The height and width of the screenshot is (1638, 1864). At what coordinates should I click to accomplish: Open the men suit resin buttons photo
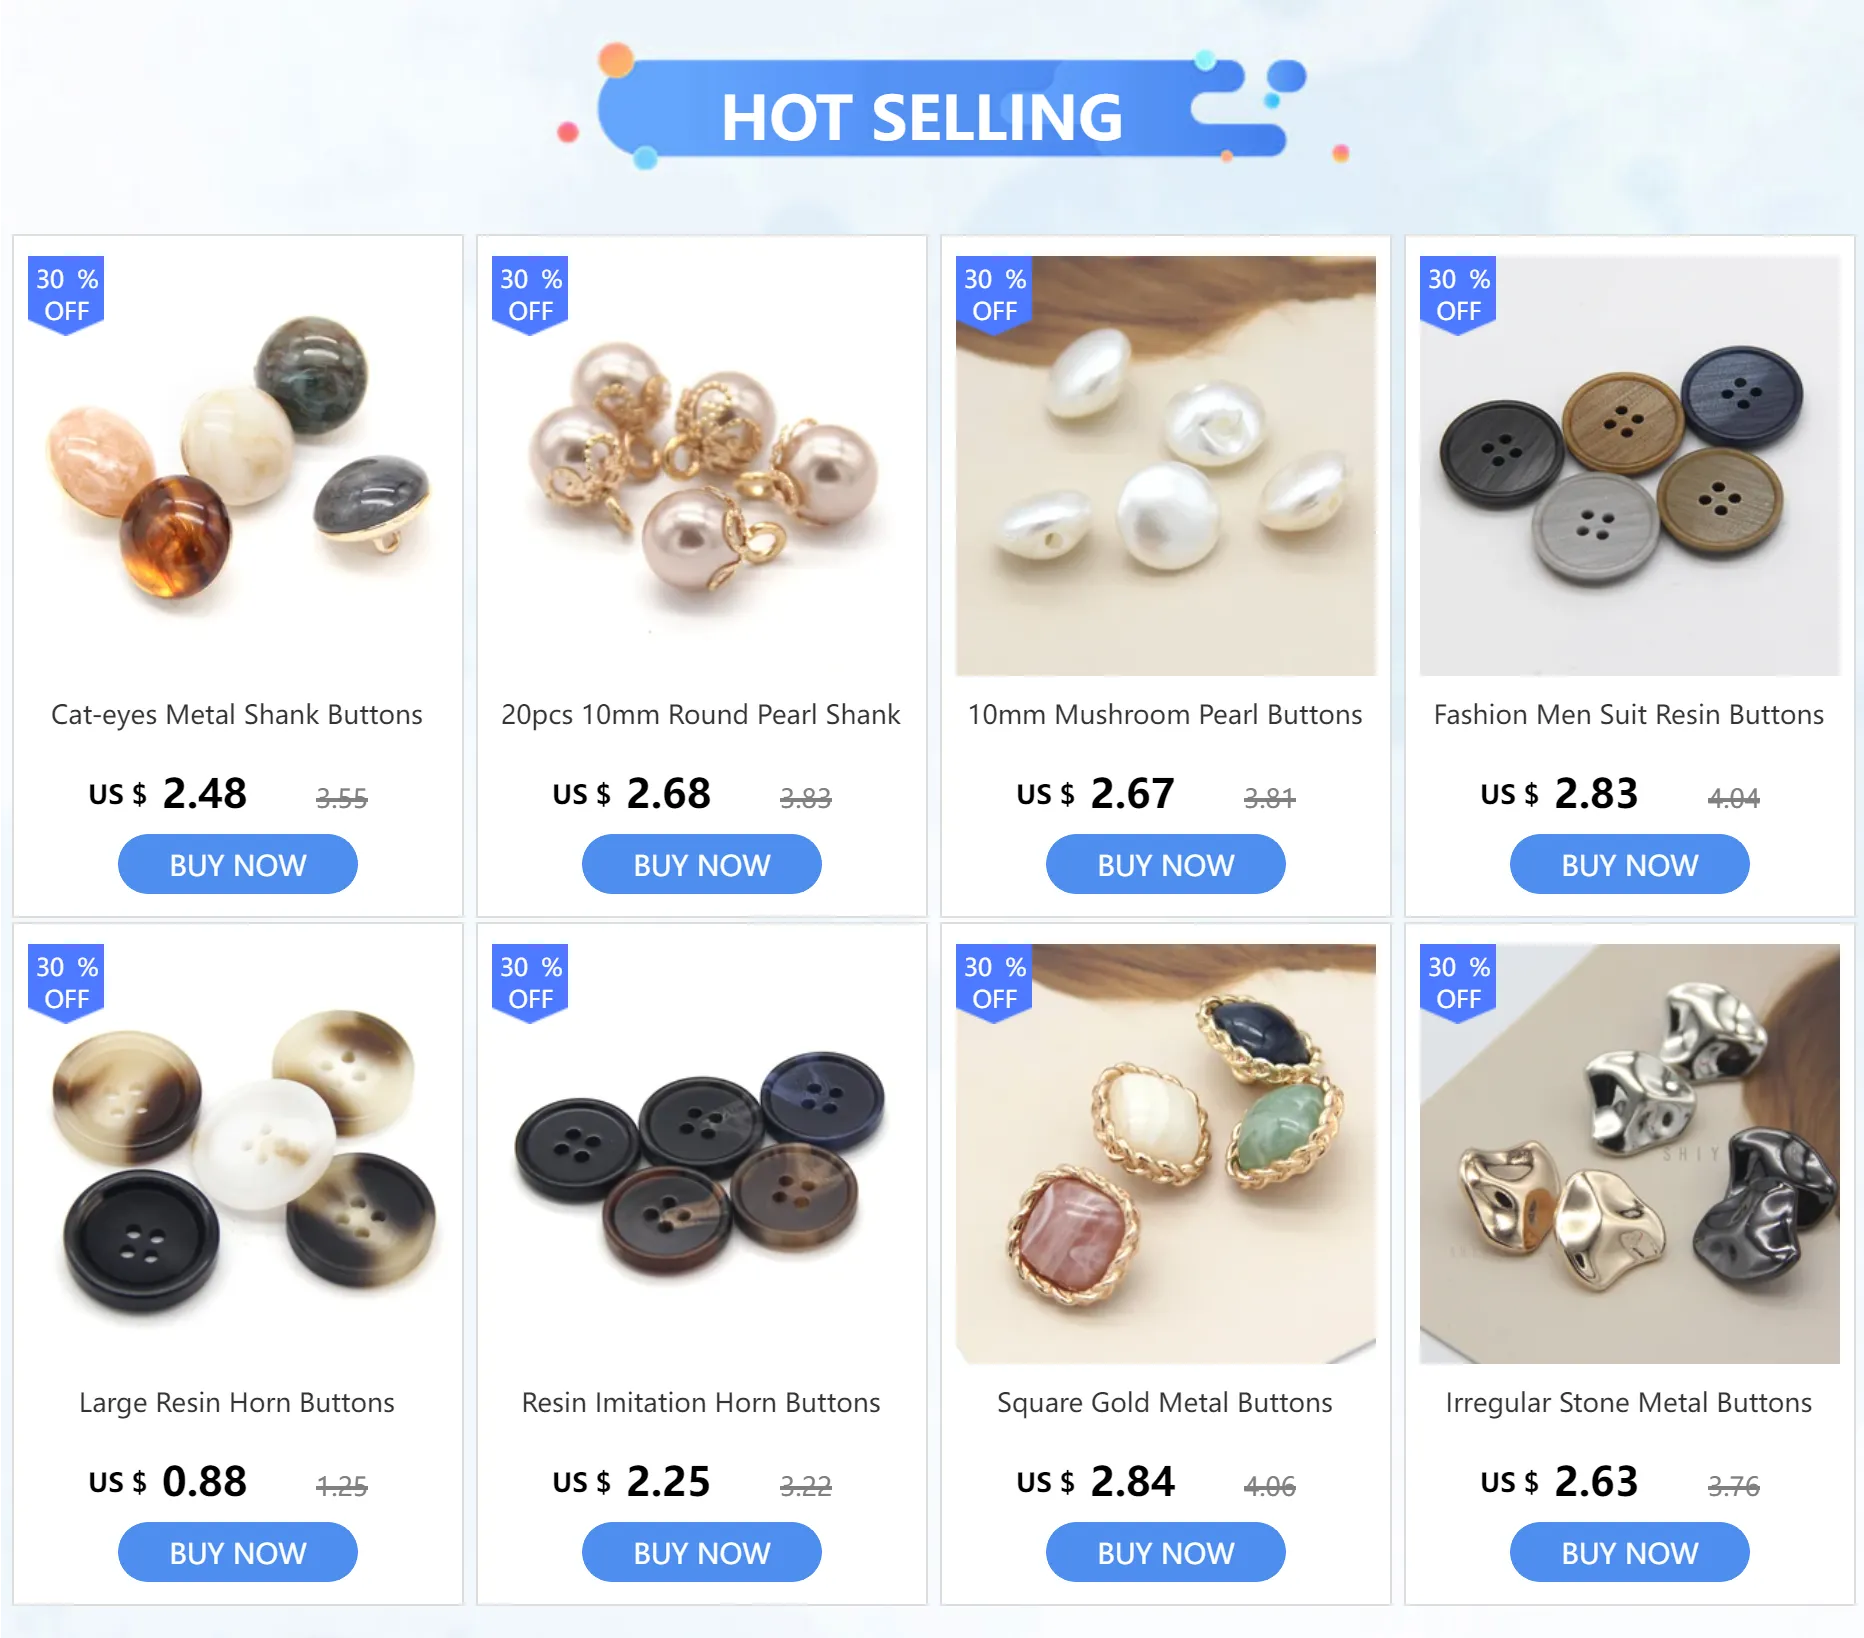pos(1630,466)
